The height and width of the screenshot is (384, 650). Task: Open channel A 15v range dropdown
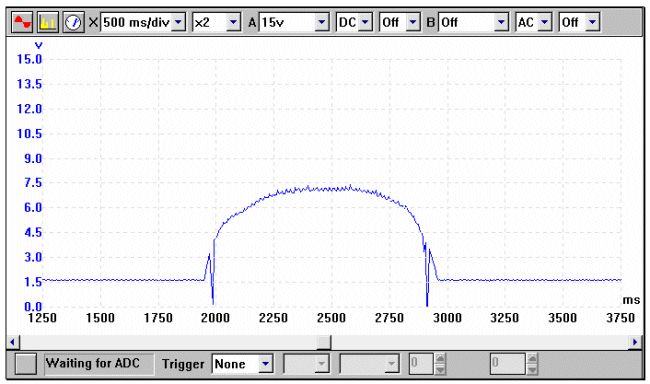click(x=321, y=22)
